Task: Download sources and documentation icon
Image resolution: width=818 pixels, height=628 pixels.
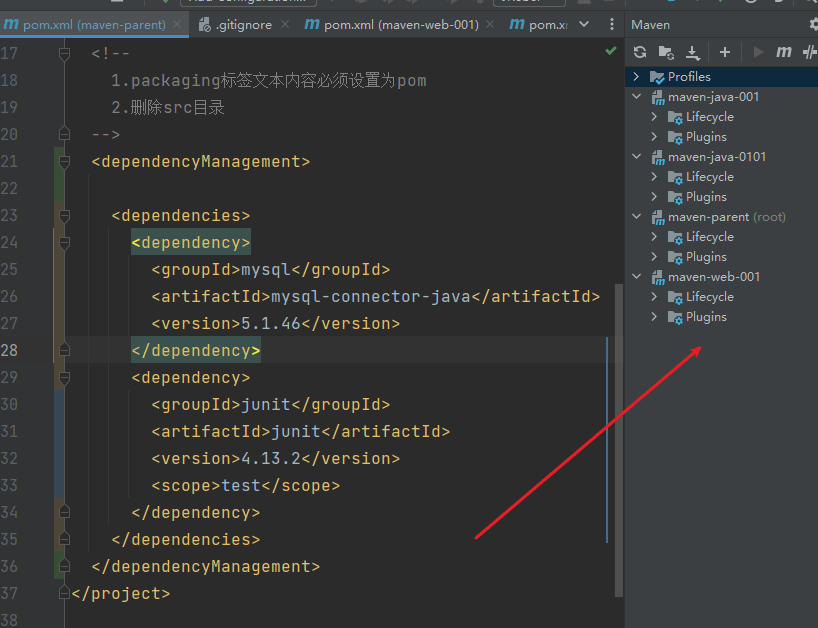Action: pyautogui.click(x=693, y=52)
